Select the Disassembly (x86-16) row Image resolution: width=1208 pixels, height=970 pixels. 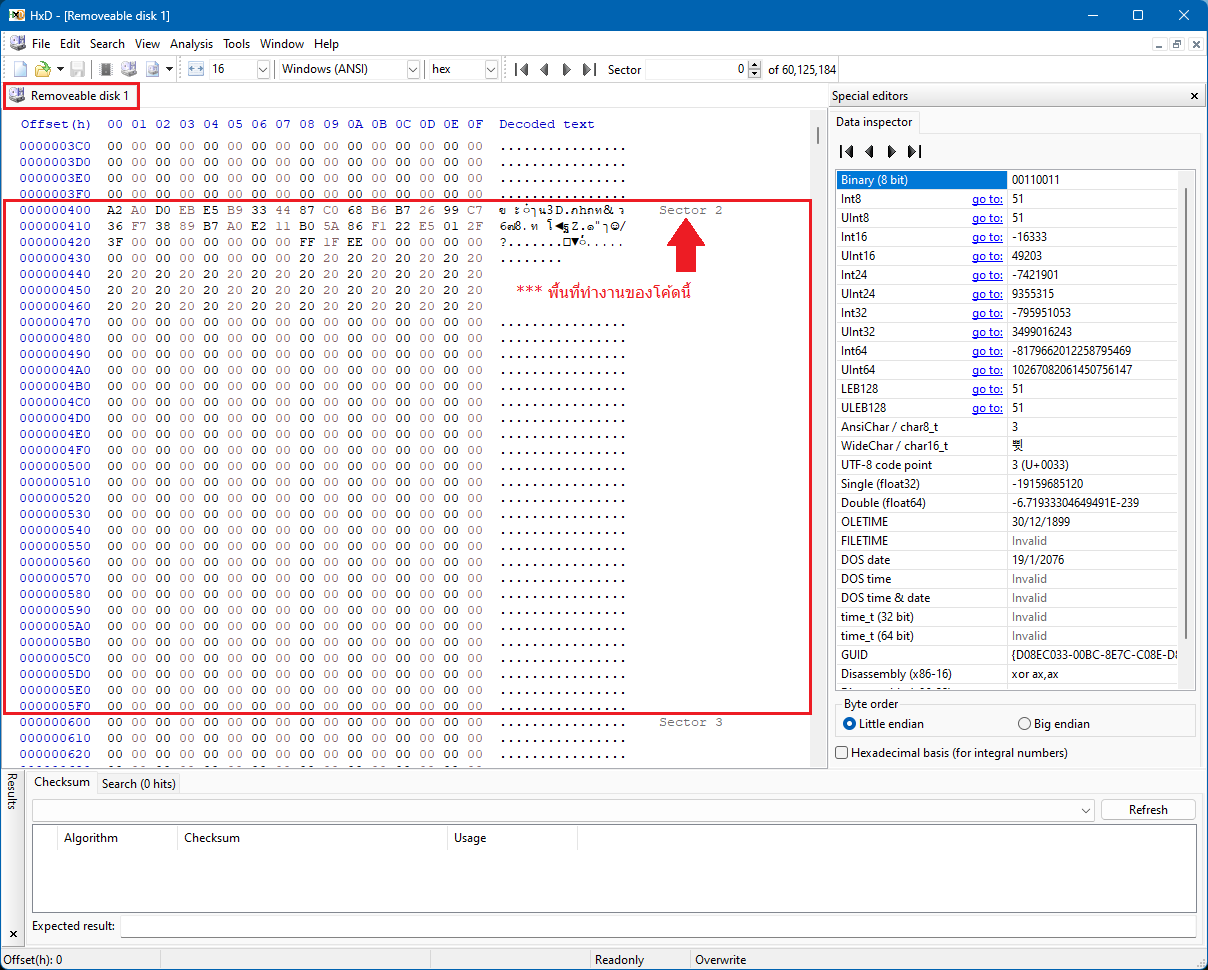tap(1006, 674)
